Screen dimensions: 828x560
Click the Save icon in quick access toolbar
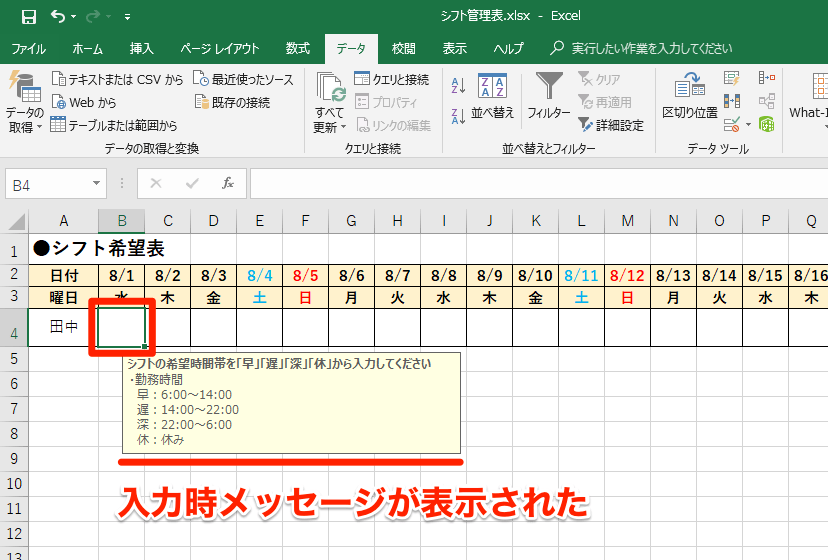(x=29, y=17)
